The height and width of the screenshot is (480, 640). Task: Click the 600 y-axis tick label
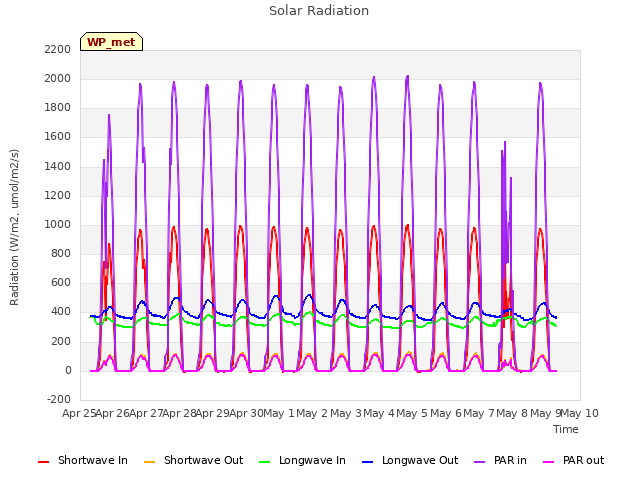(x=61, y=282)
